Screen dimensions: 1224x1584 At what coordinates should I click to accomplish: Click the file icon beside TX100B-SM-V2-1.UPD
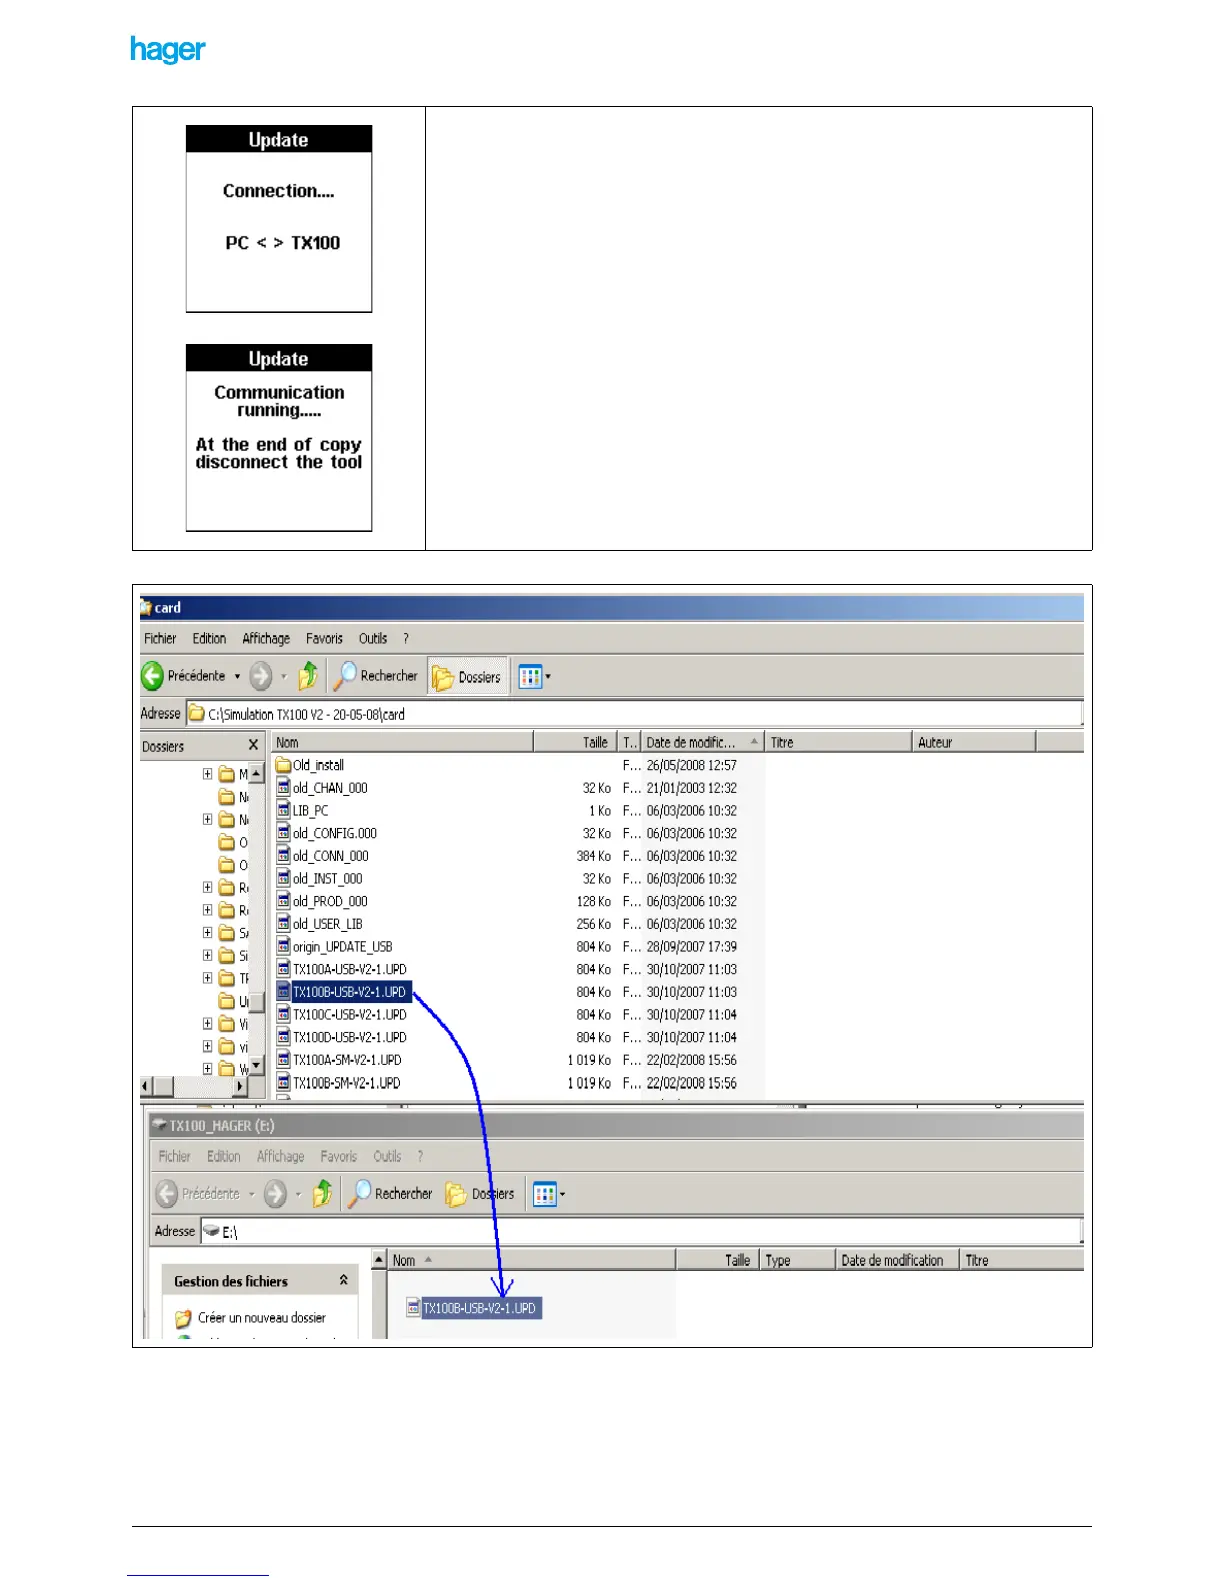(283, 1083)
